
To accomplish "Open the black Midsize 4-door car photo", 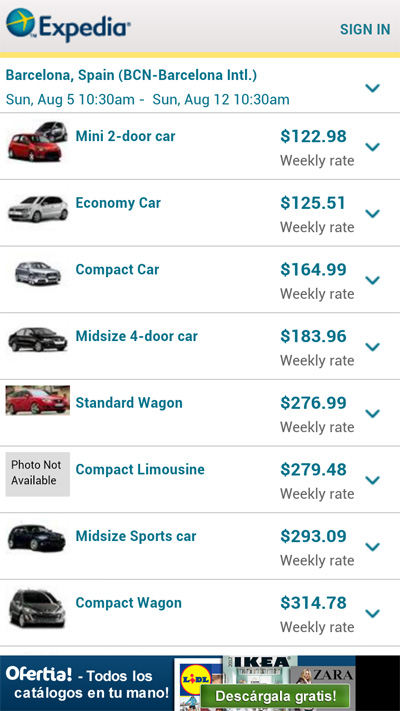I will tap(38, 340).
